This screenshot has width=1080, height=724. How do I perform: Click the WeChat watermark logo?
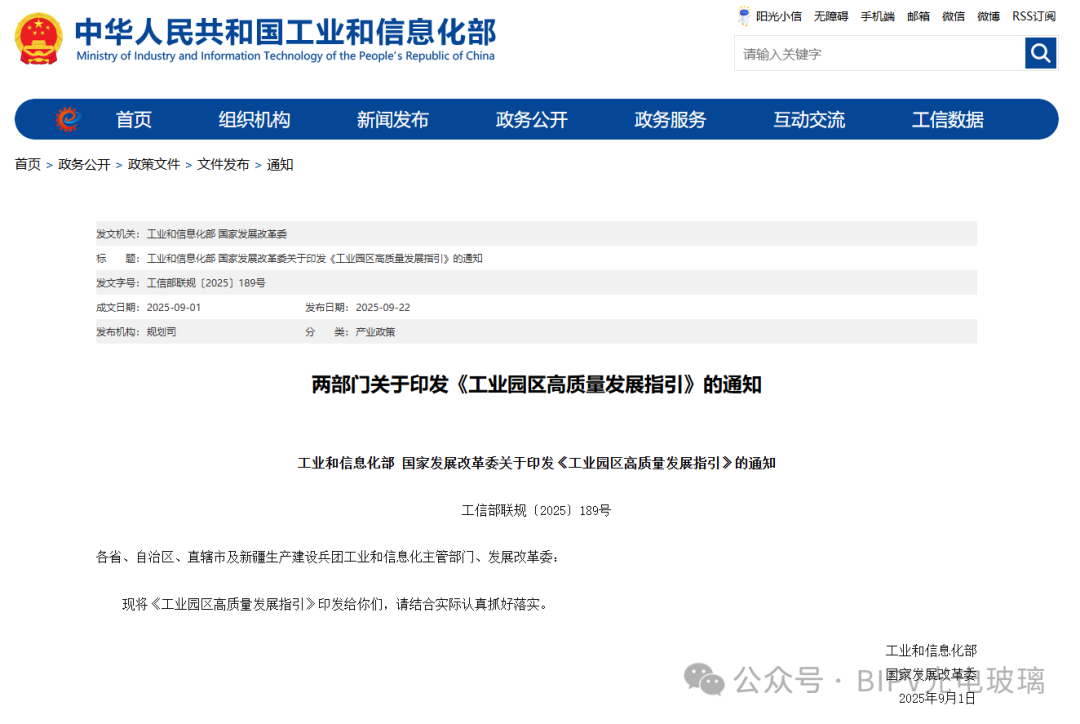click(x=705, y=679)
